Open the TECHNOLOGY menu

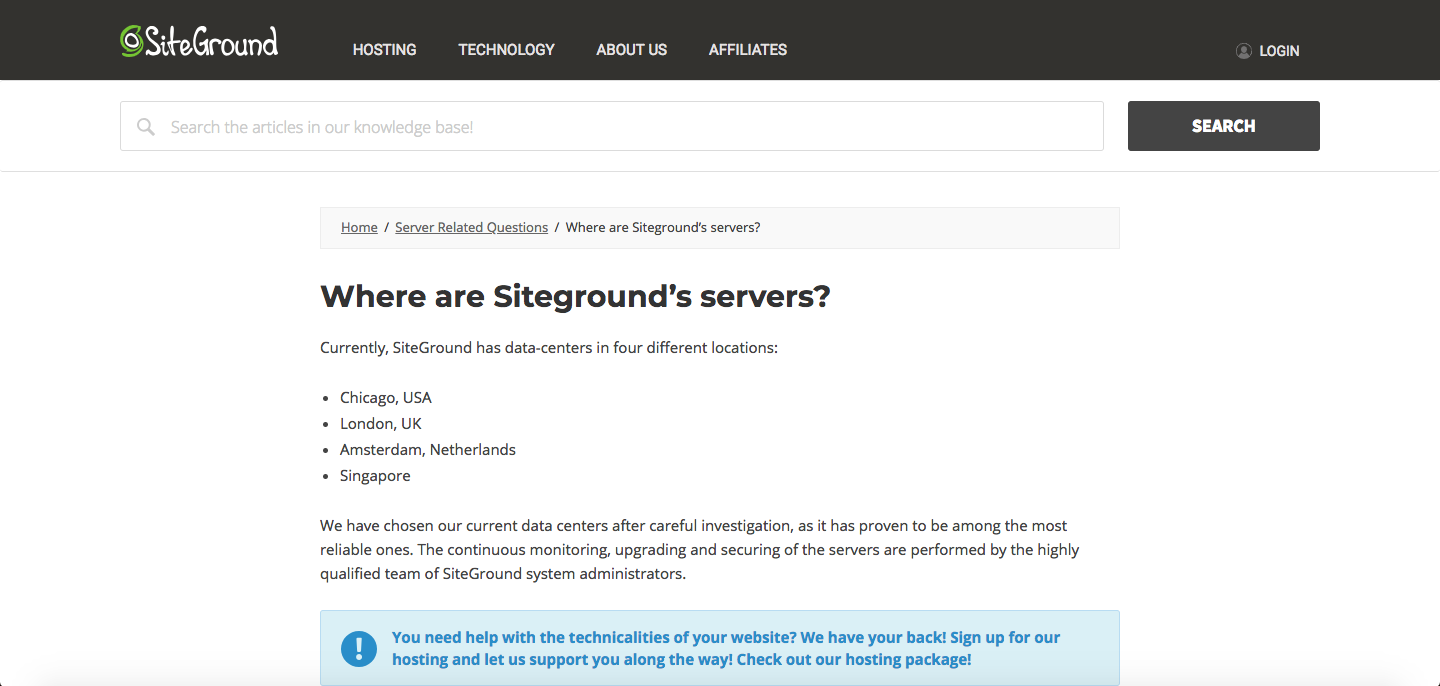click(x=506, y=49)
